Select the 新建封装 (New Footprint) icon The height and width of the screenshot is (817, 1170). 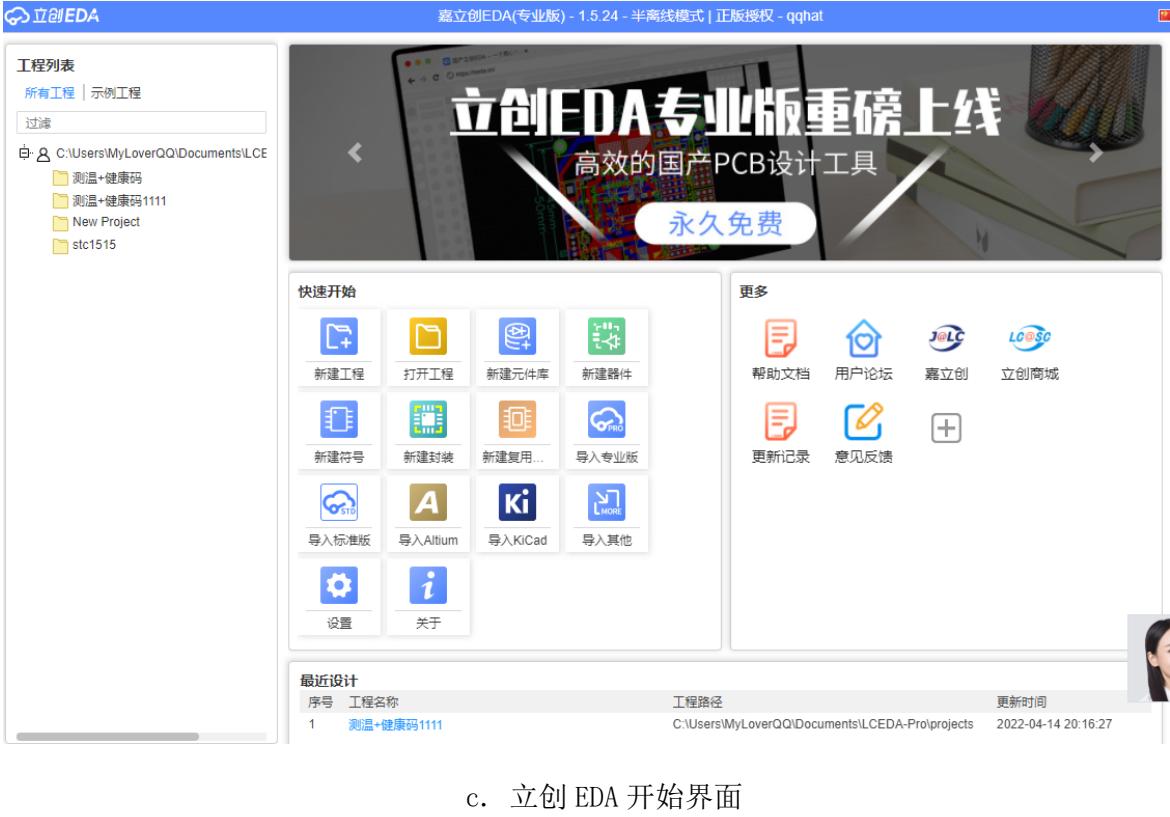427,420
